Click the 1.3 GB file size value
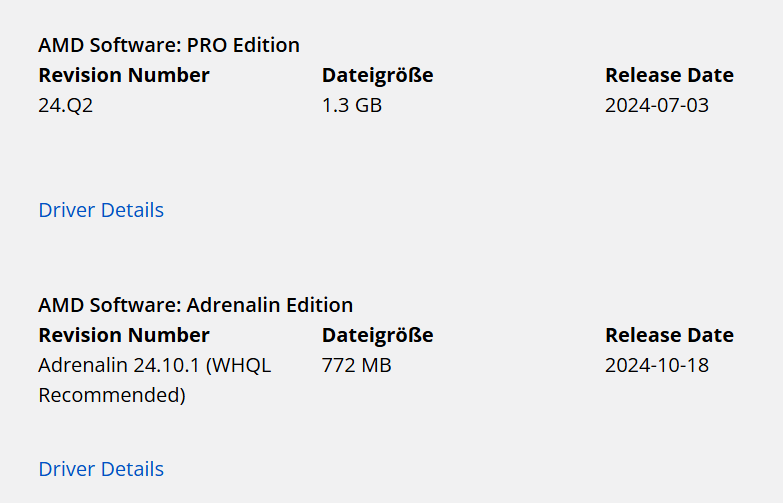 tap(352, 105)
